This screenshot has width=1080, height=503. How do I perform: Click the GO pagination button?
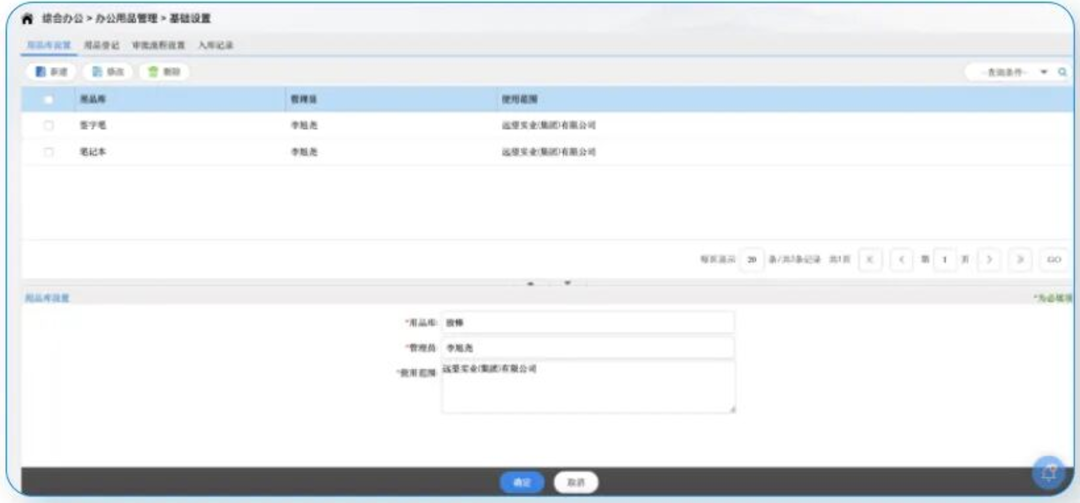pos(1054,260)
